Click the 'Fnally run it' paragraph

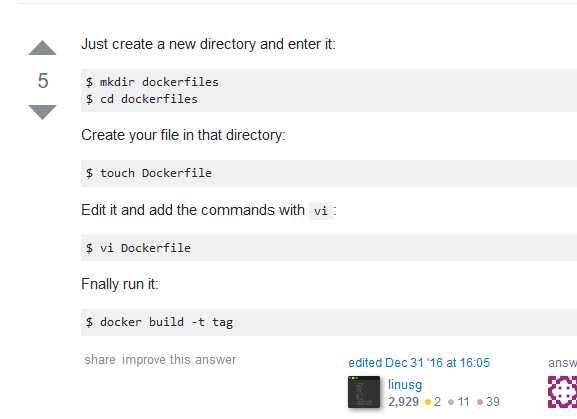pos(120,284)
